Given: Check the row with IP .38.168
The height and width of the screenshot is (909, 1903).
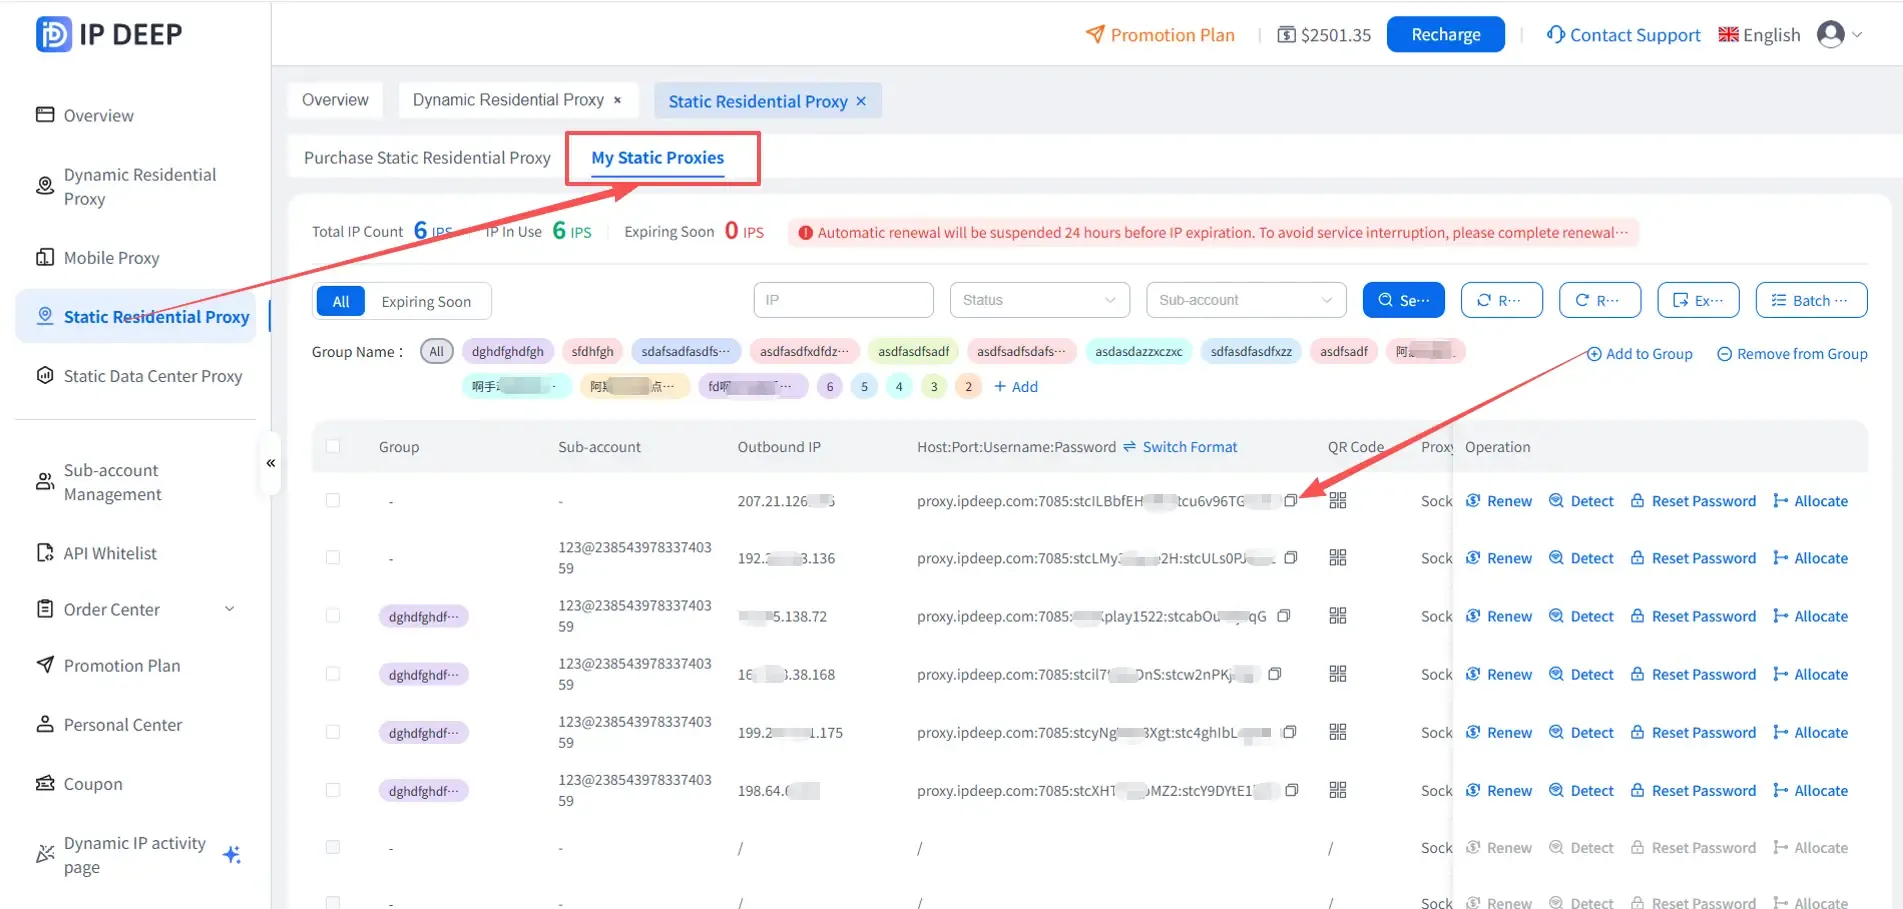Looking at the screenshot, I should [333, 673].
